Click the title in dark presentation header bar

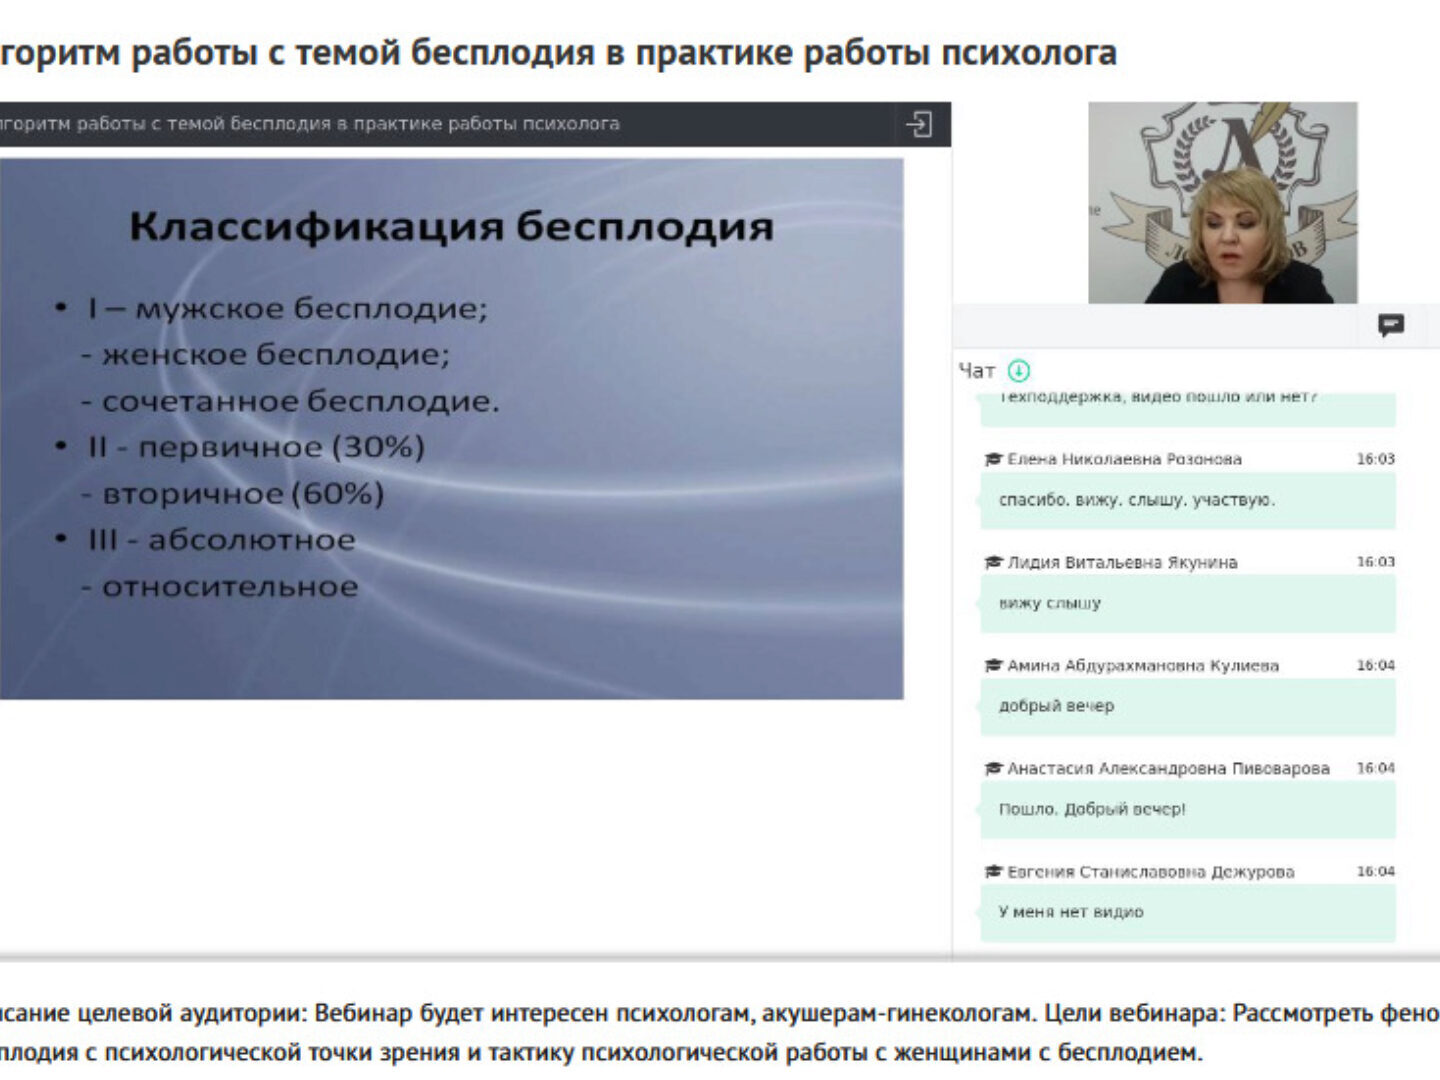tap(310, 124)
